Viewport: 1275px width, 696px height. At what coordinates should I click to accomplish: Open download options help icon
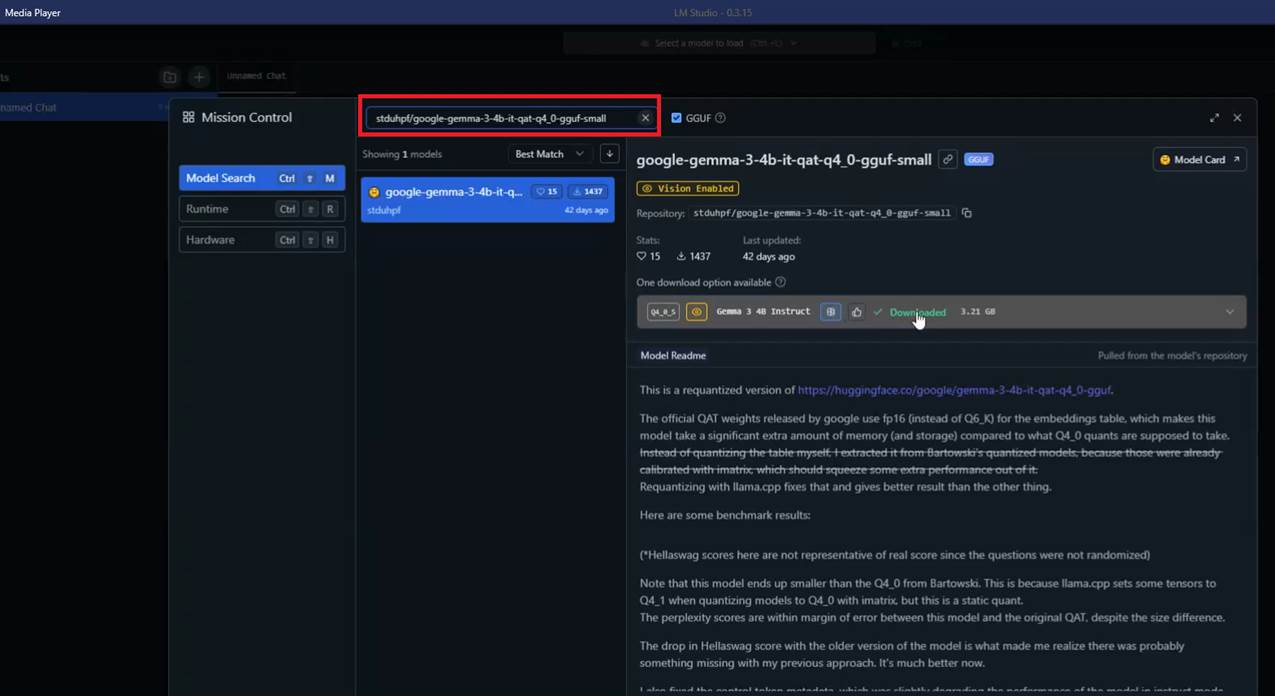(781, 283)
